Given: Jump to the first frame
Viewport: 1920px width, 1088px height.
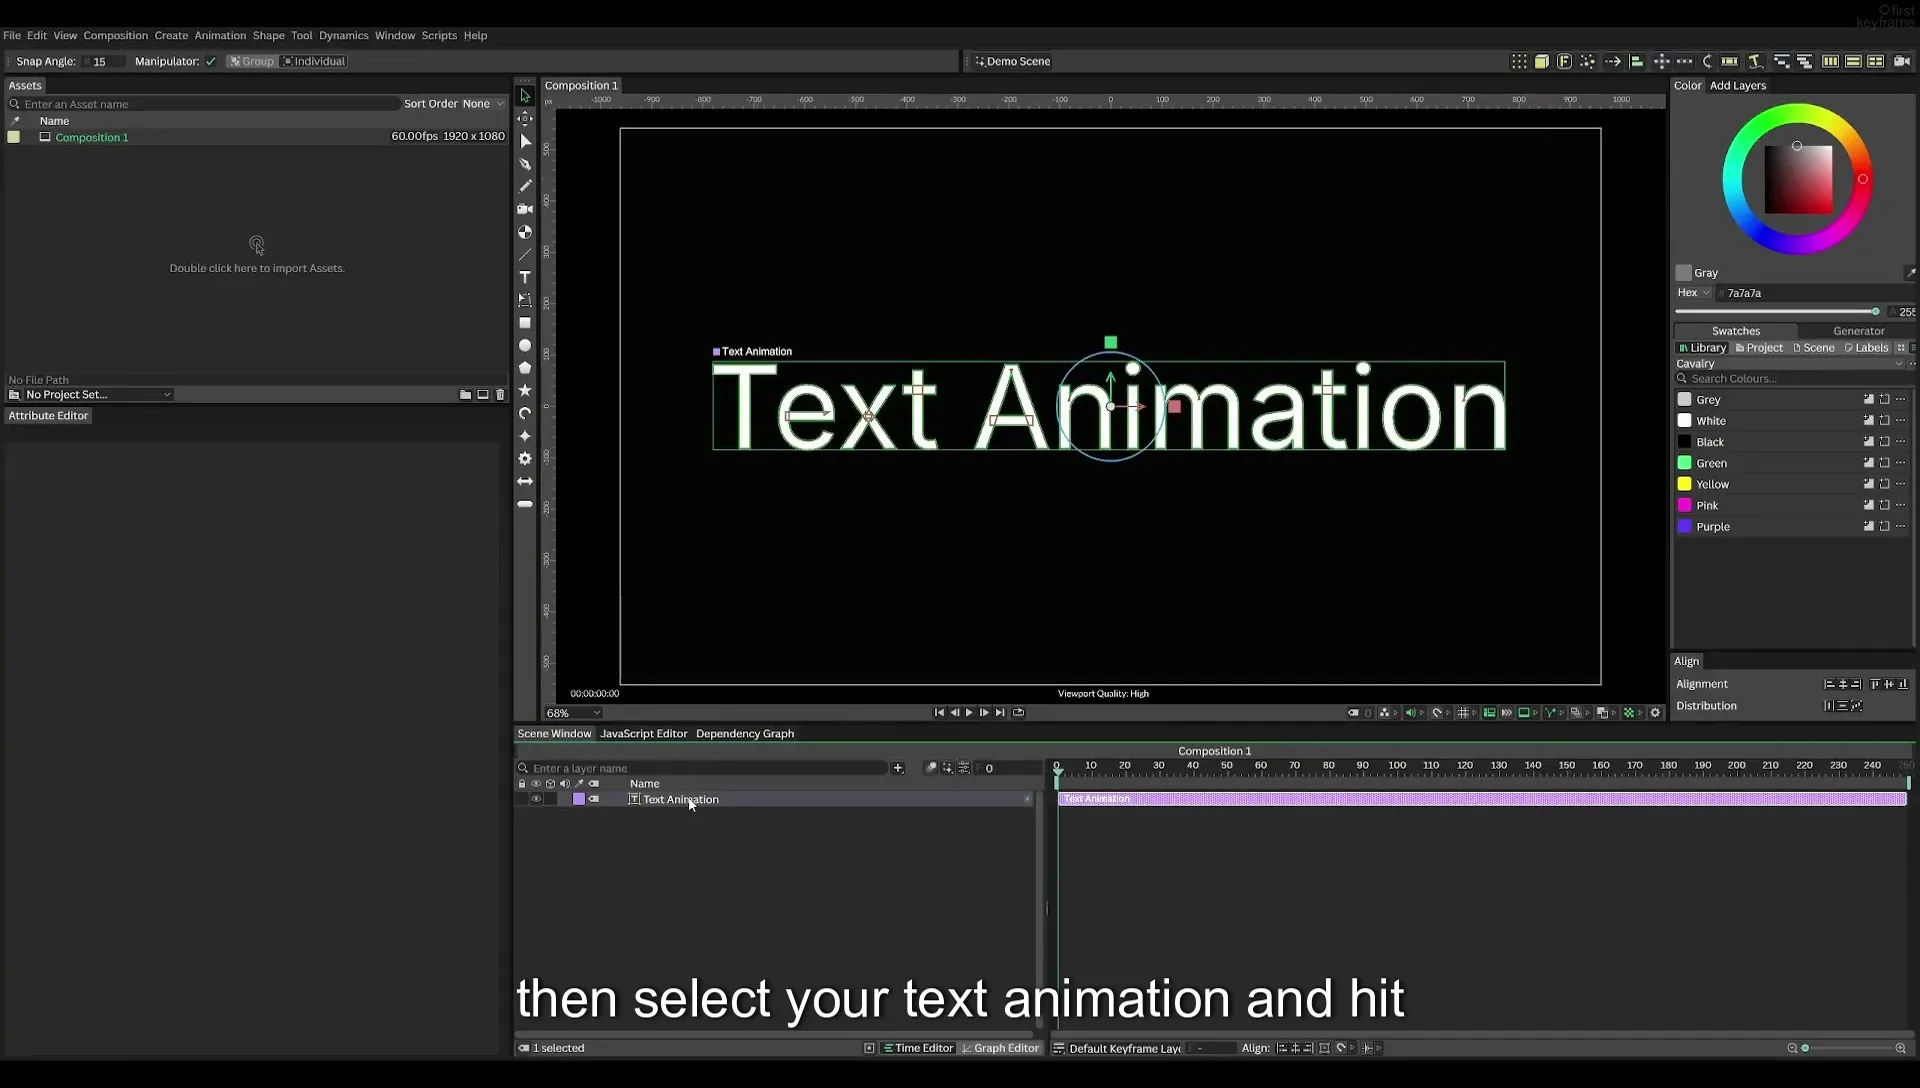Looking at the screenshot, I should 939,713.
